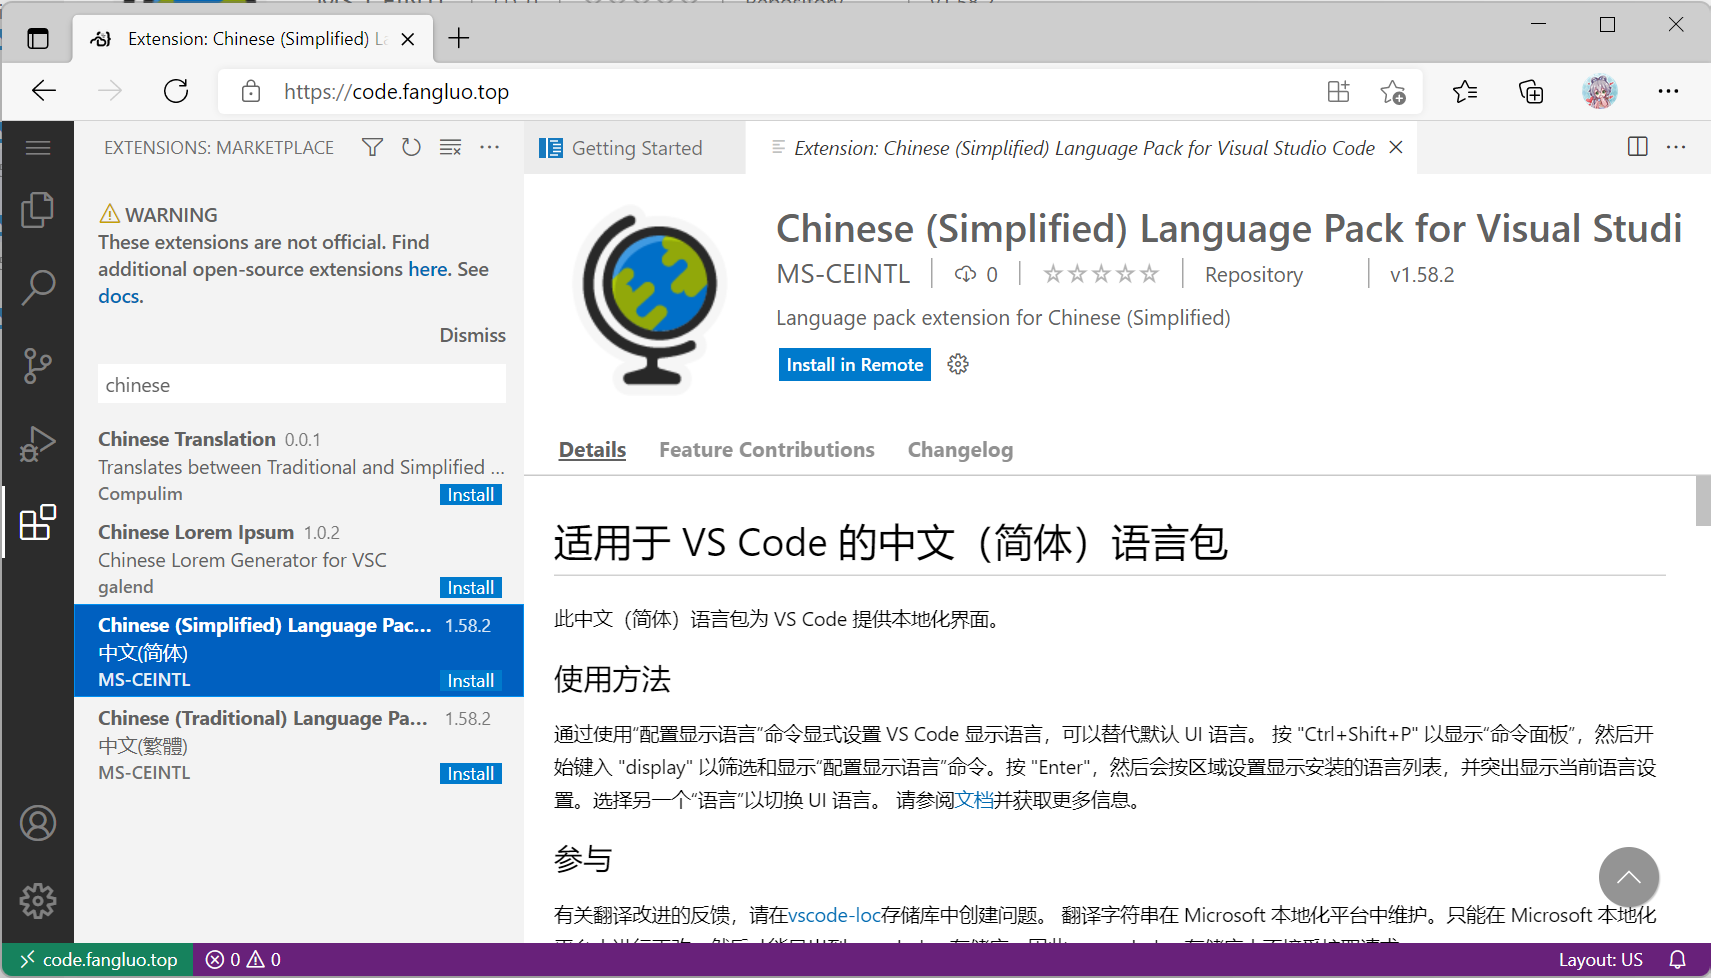
Task: Click the extension title heading
Action: tap(1229, 229)
